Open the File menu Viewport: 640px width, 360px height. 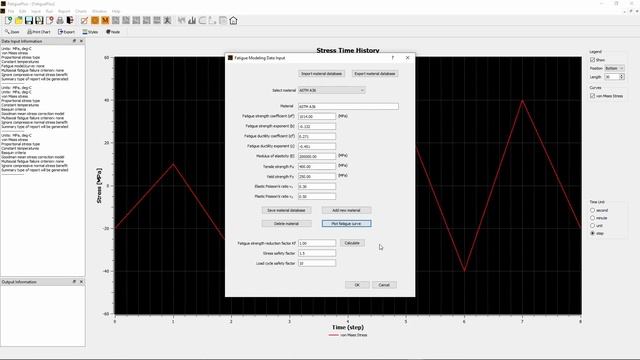(11, 11)
